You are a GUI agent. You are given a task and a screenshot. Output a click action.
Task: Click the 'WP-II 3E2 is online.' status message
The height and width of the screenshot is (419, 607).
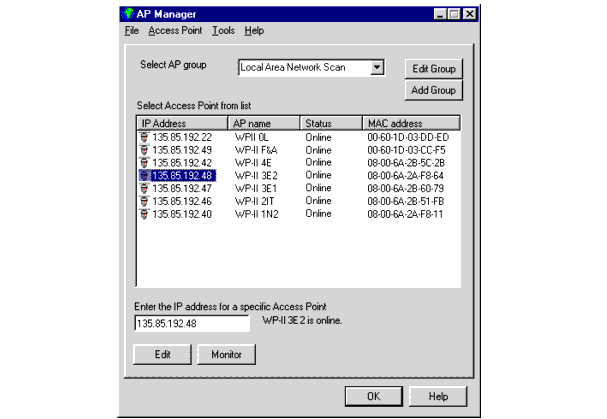coord(302,320)
